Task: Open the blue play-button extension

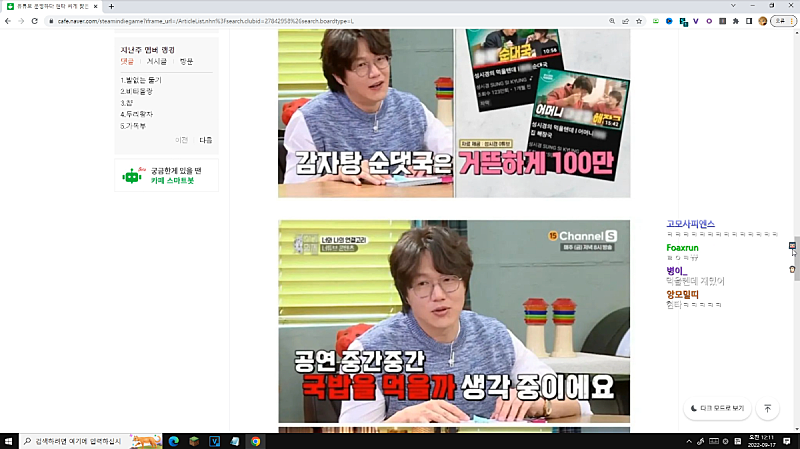Action: [x=669, y=21]
